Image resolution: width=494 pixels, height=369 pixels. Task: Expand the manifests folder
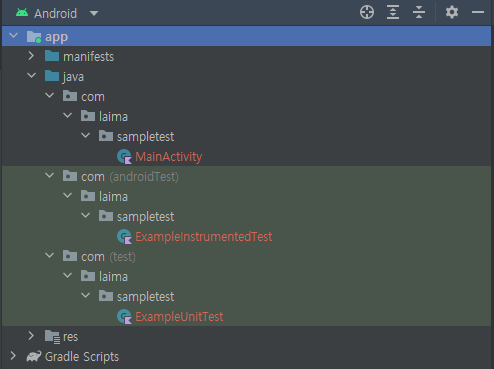point(31,56)
